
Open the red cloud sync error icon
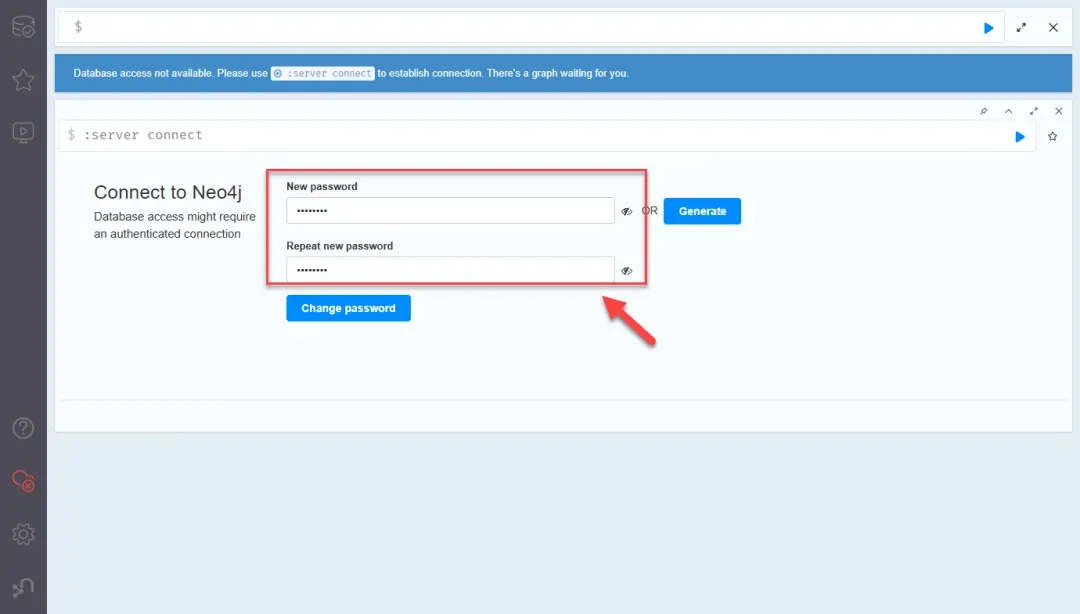point(23,480)
